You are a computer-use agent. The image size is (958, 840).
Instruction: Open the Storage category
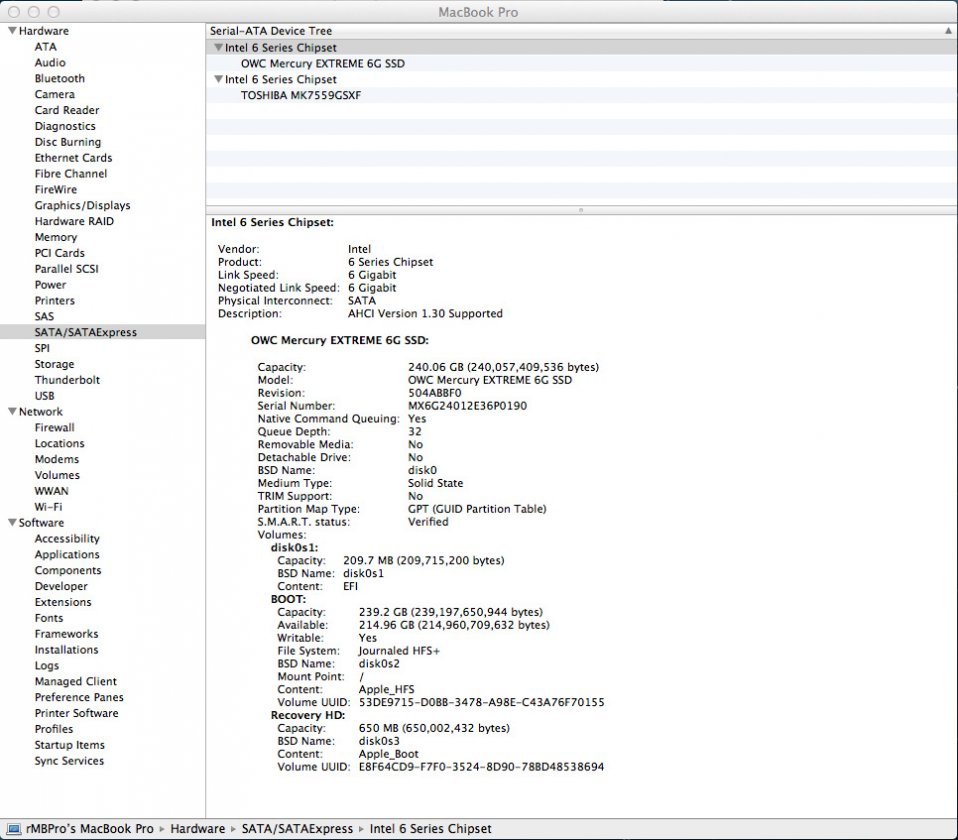(54, 365)
